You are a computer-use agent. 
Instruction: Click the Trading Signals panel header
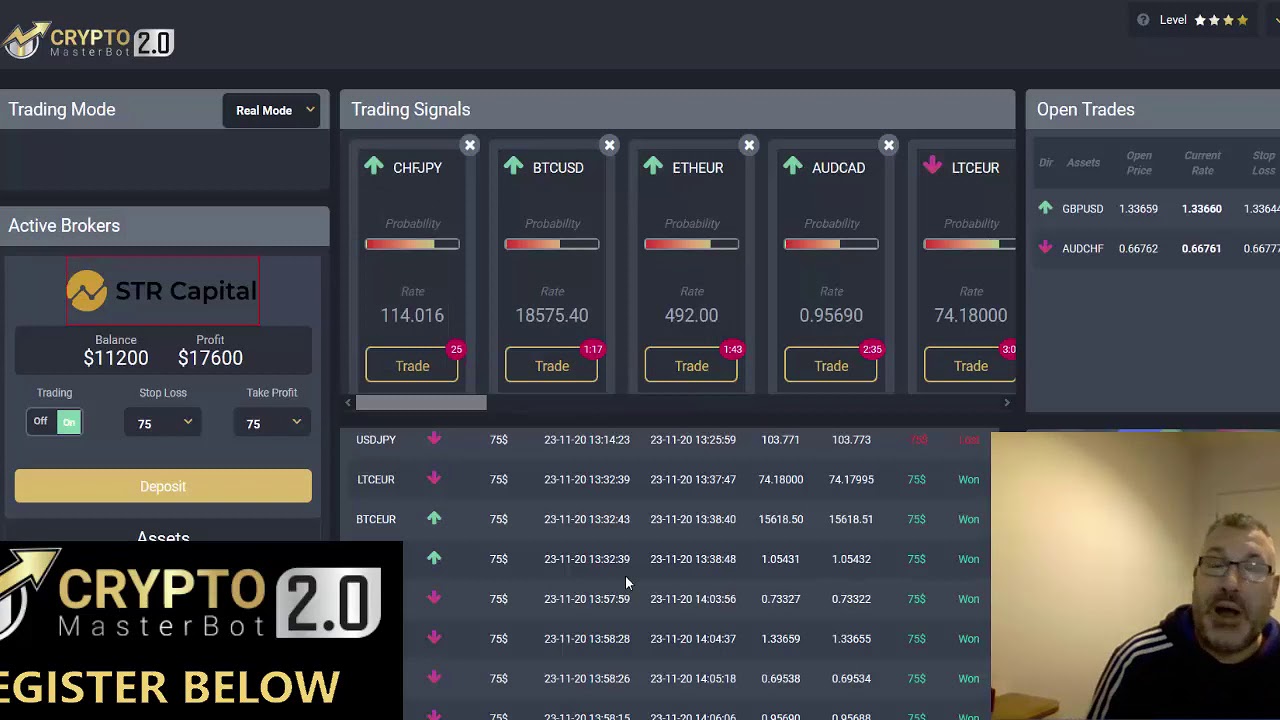point(677,110)
